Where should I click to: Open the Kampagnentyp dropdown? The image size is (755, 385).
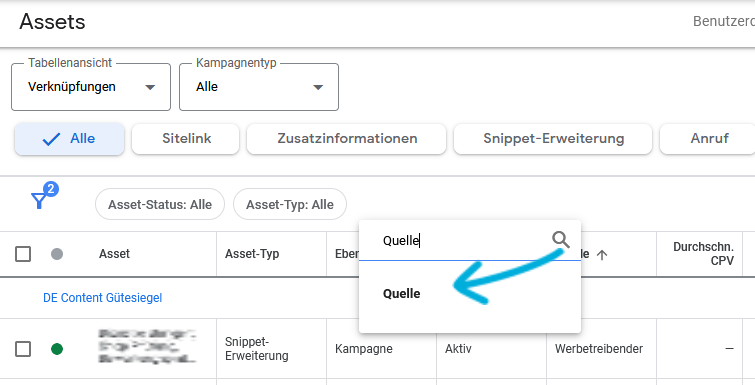(259, 87)
